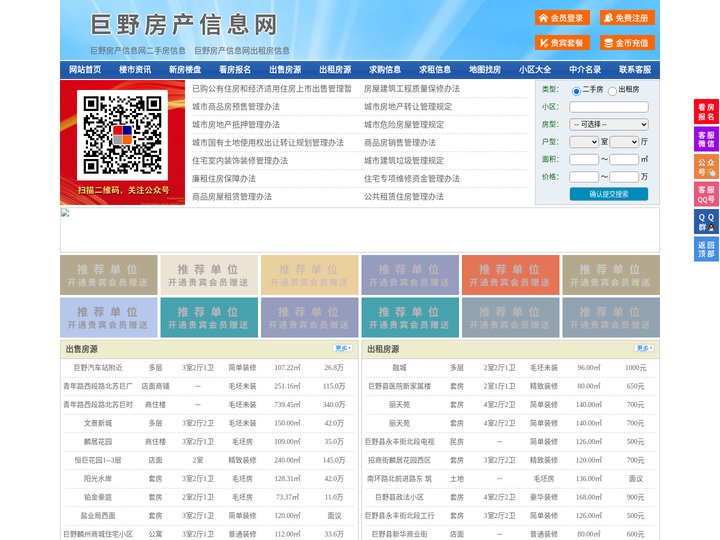The height and width of the screenshot is (540, 720).
Task: Open 盐业局西面 sale listing
Action: pyautogui.click(x=98, y=516)
